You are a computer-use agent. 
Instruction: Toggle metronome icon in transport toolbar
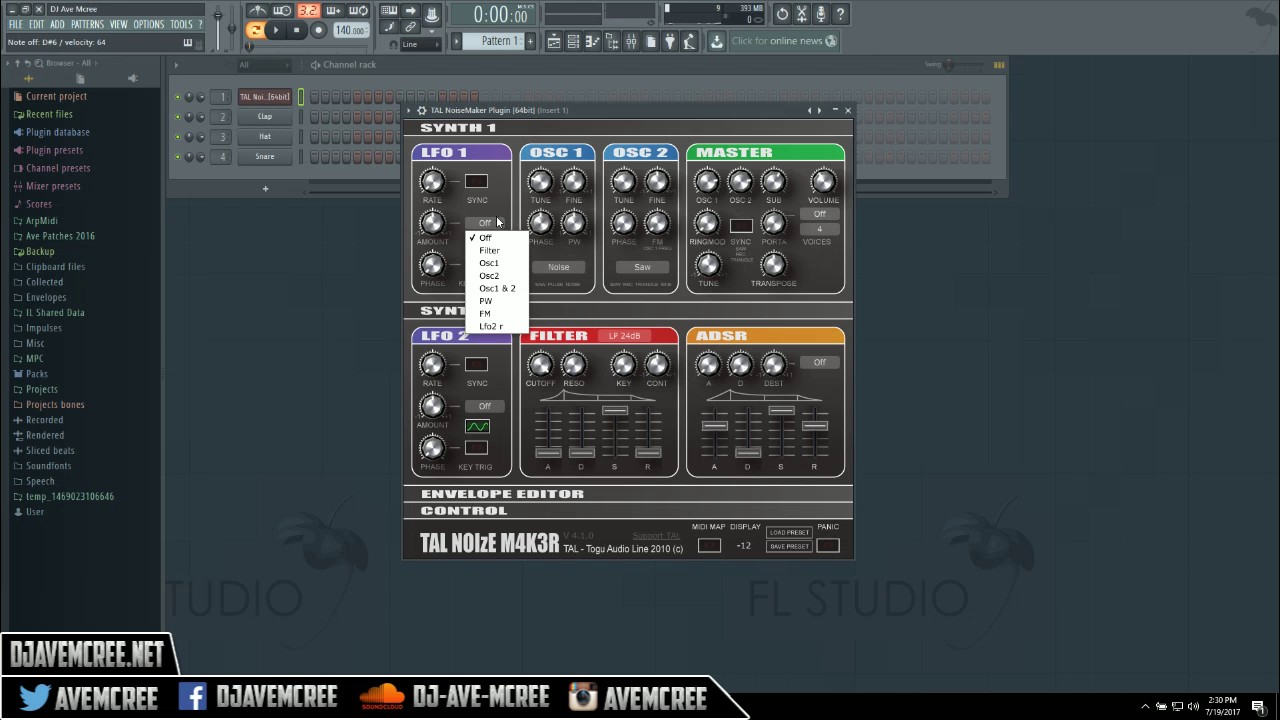coord(259,11)
